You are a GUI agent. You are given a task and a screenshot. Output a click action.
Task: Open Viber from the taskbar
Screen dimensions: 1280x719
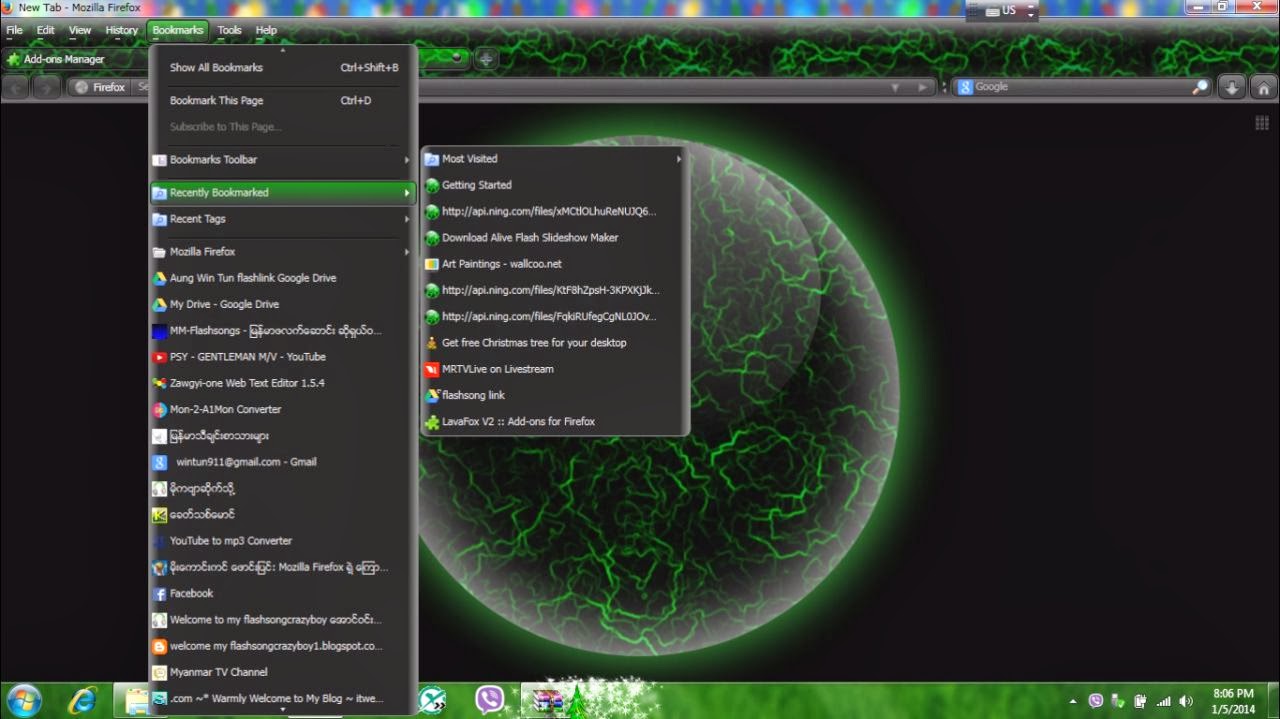(x=490, y=699)
